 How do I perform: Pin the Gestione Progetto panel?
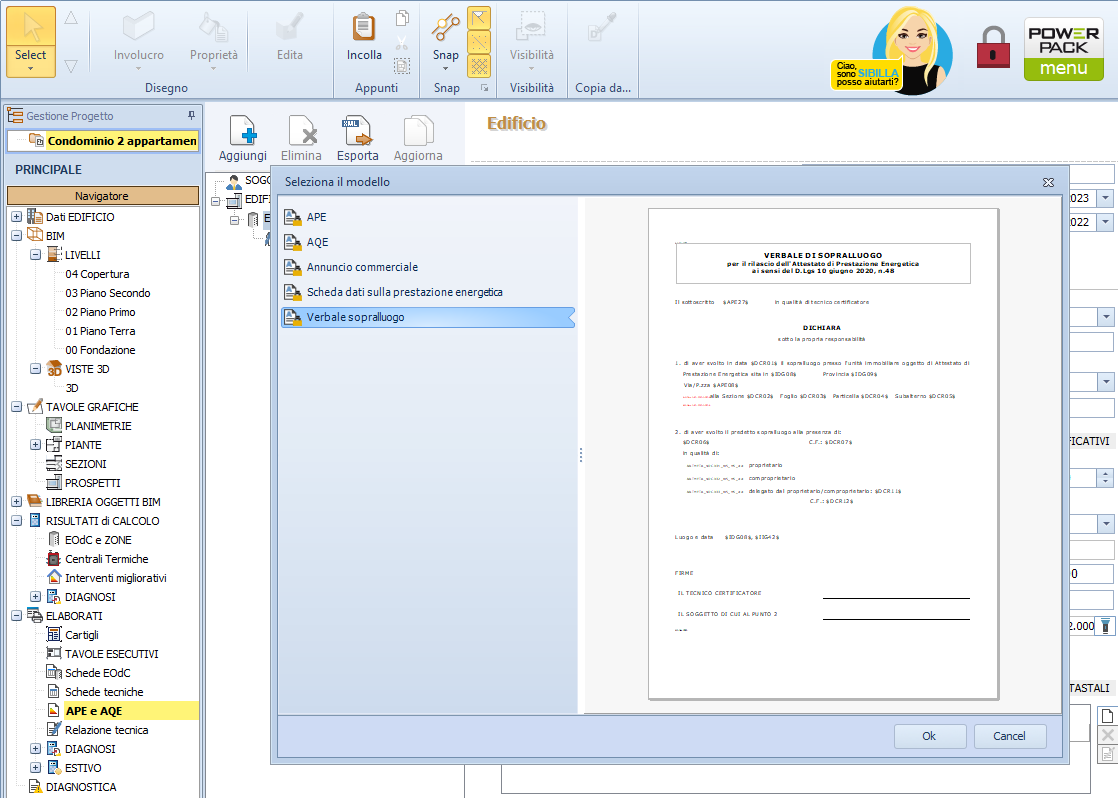191,116
